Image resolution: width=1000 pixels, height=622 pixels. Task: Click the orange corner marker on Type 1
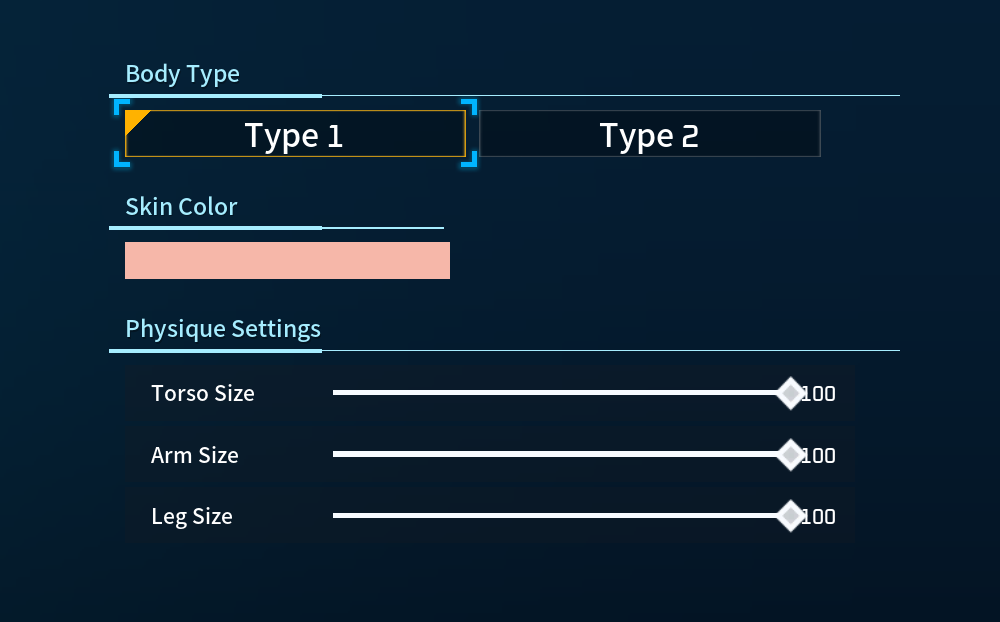point(134,119)
